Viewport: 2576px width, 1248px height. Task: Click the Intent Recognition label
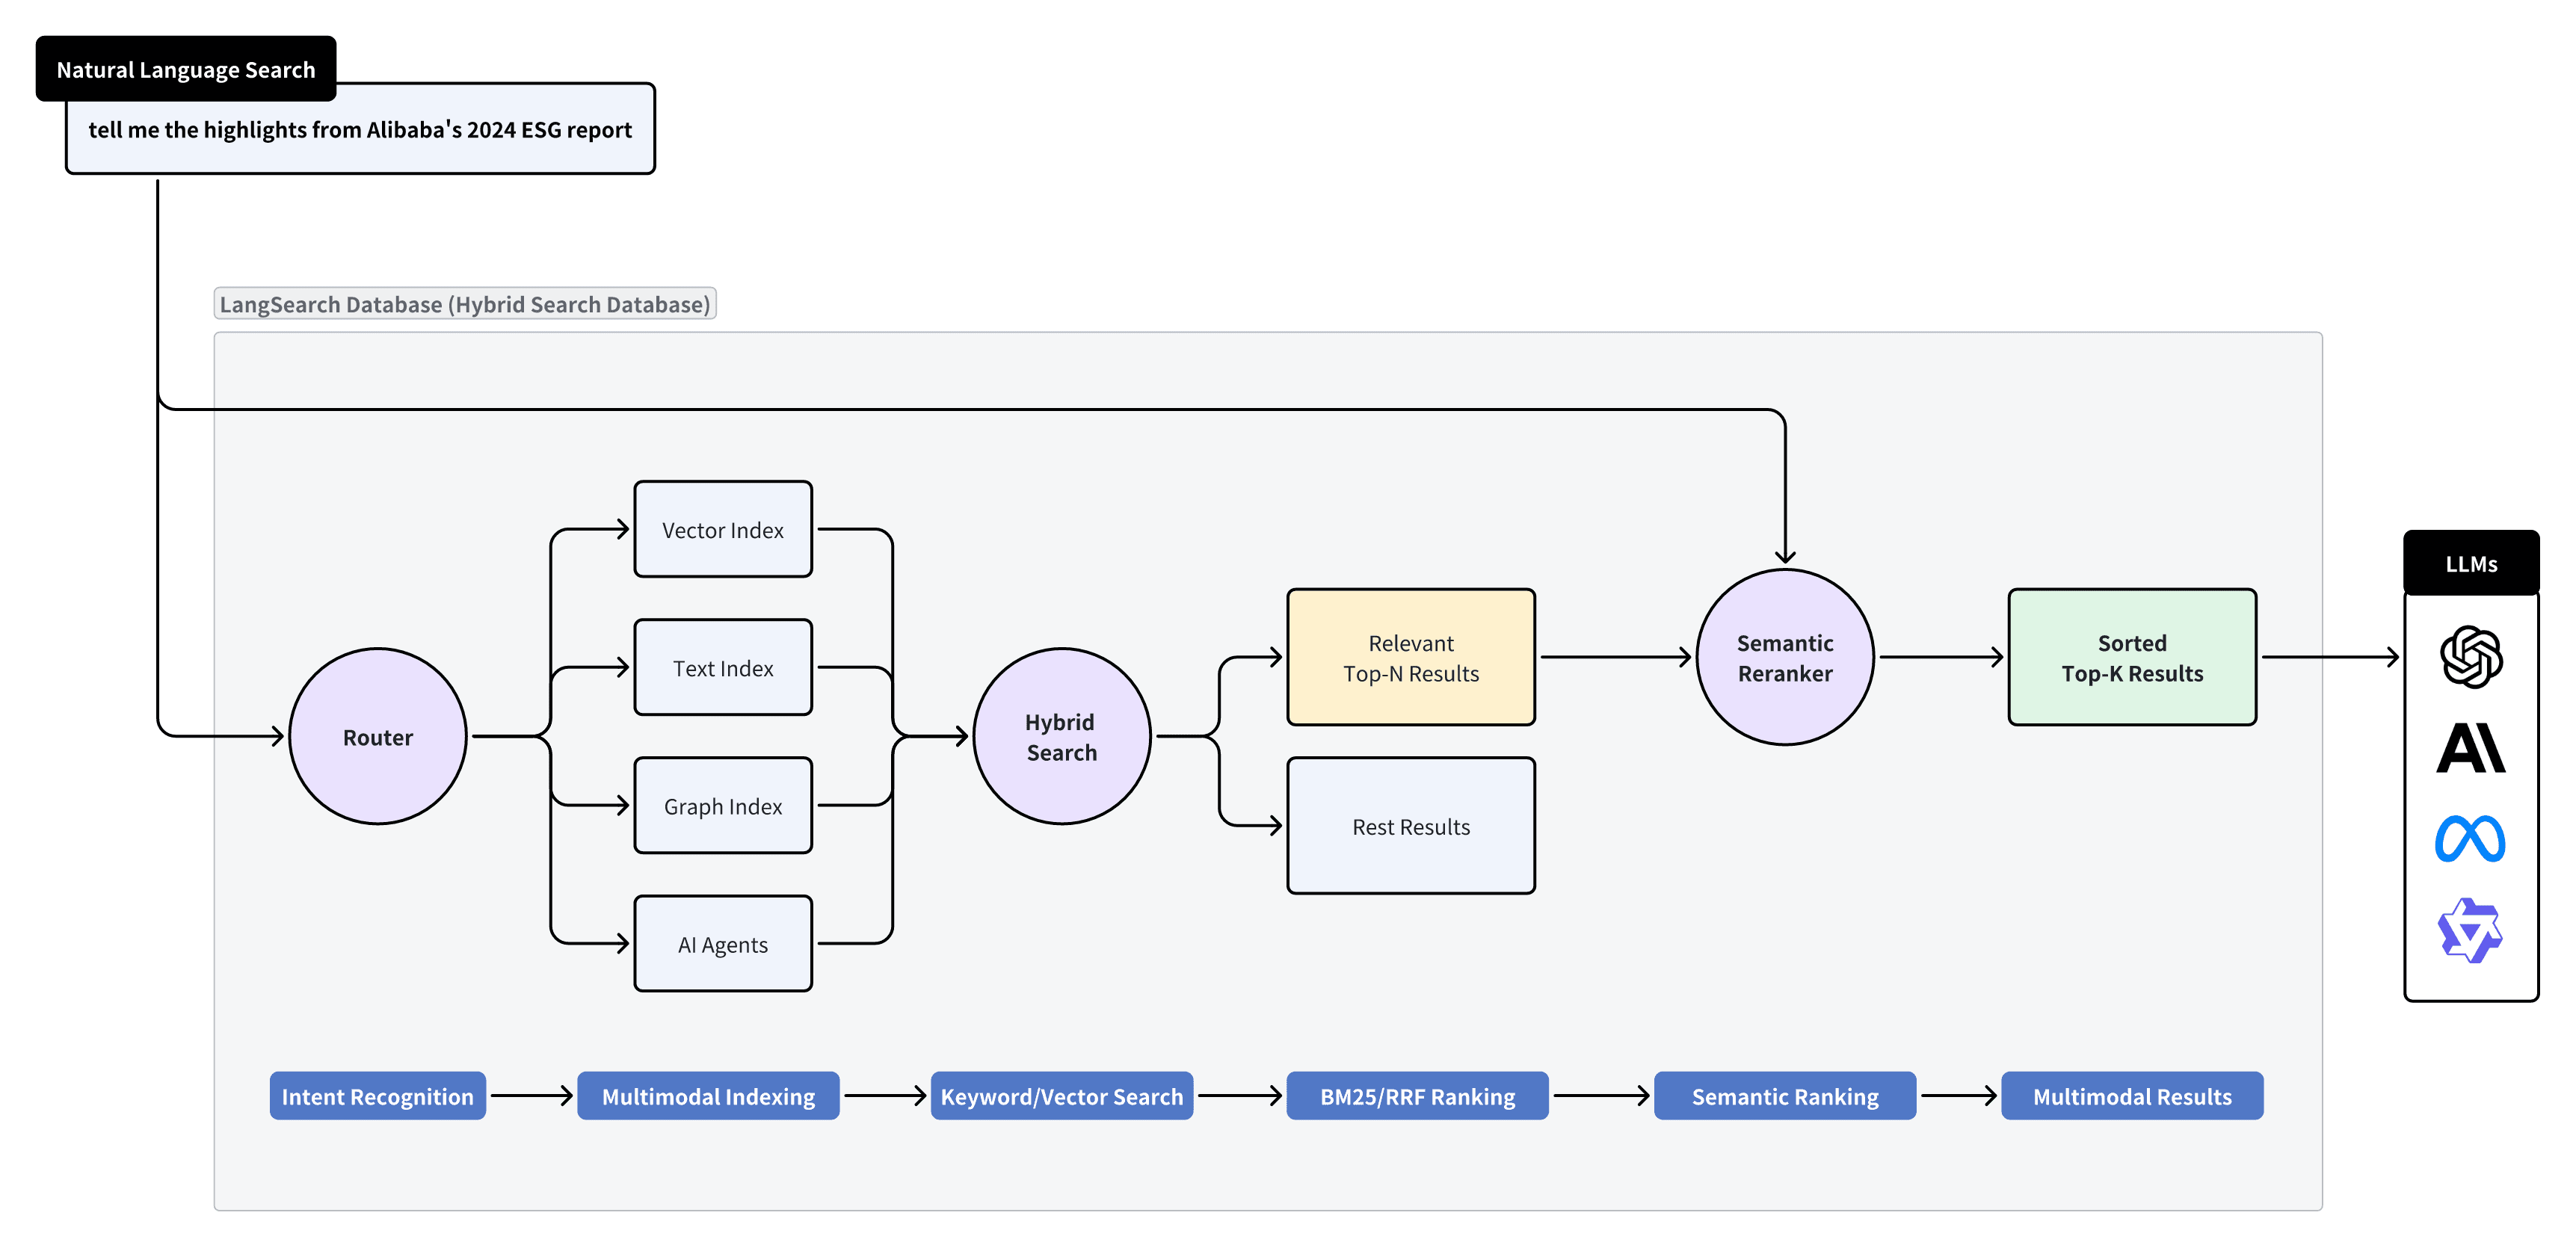pyautogui.click(x=377, y=1096)
